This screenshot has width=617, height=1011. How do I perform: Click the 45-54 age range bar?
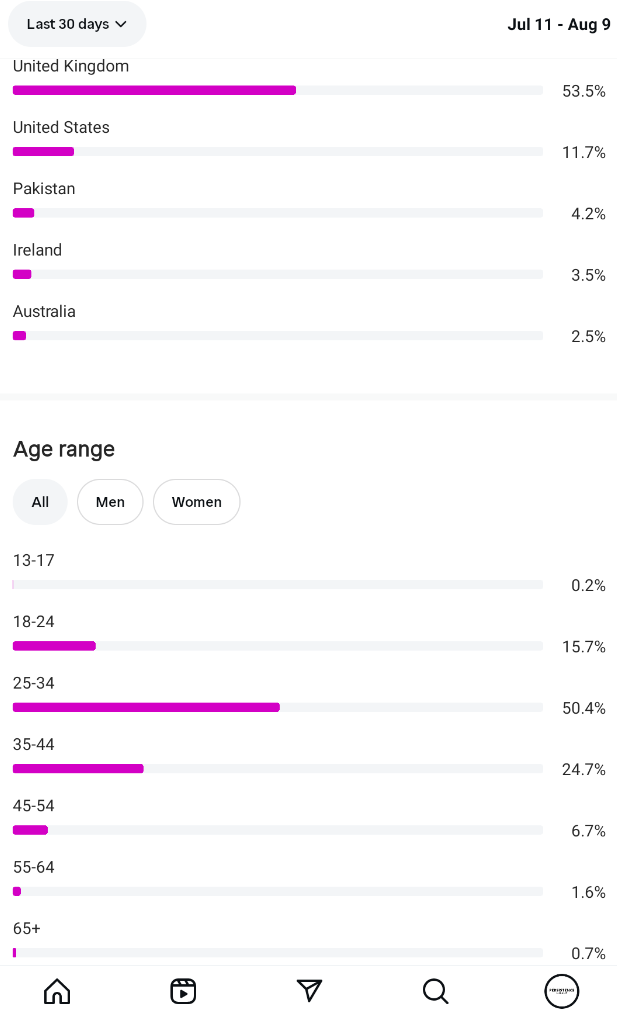point(30,830)
